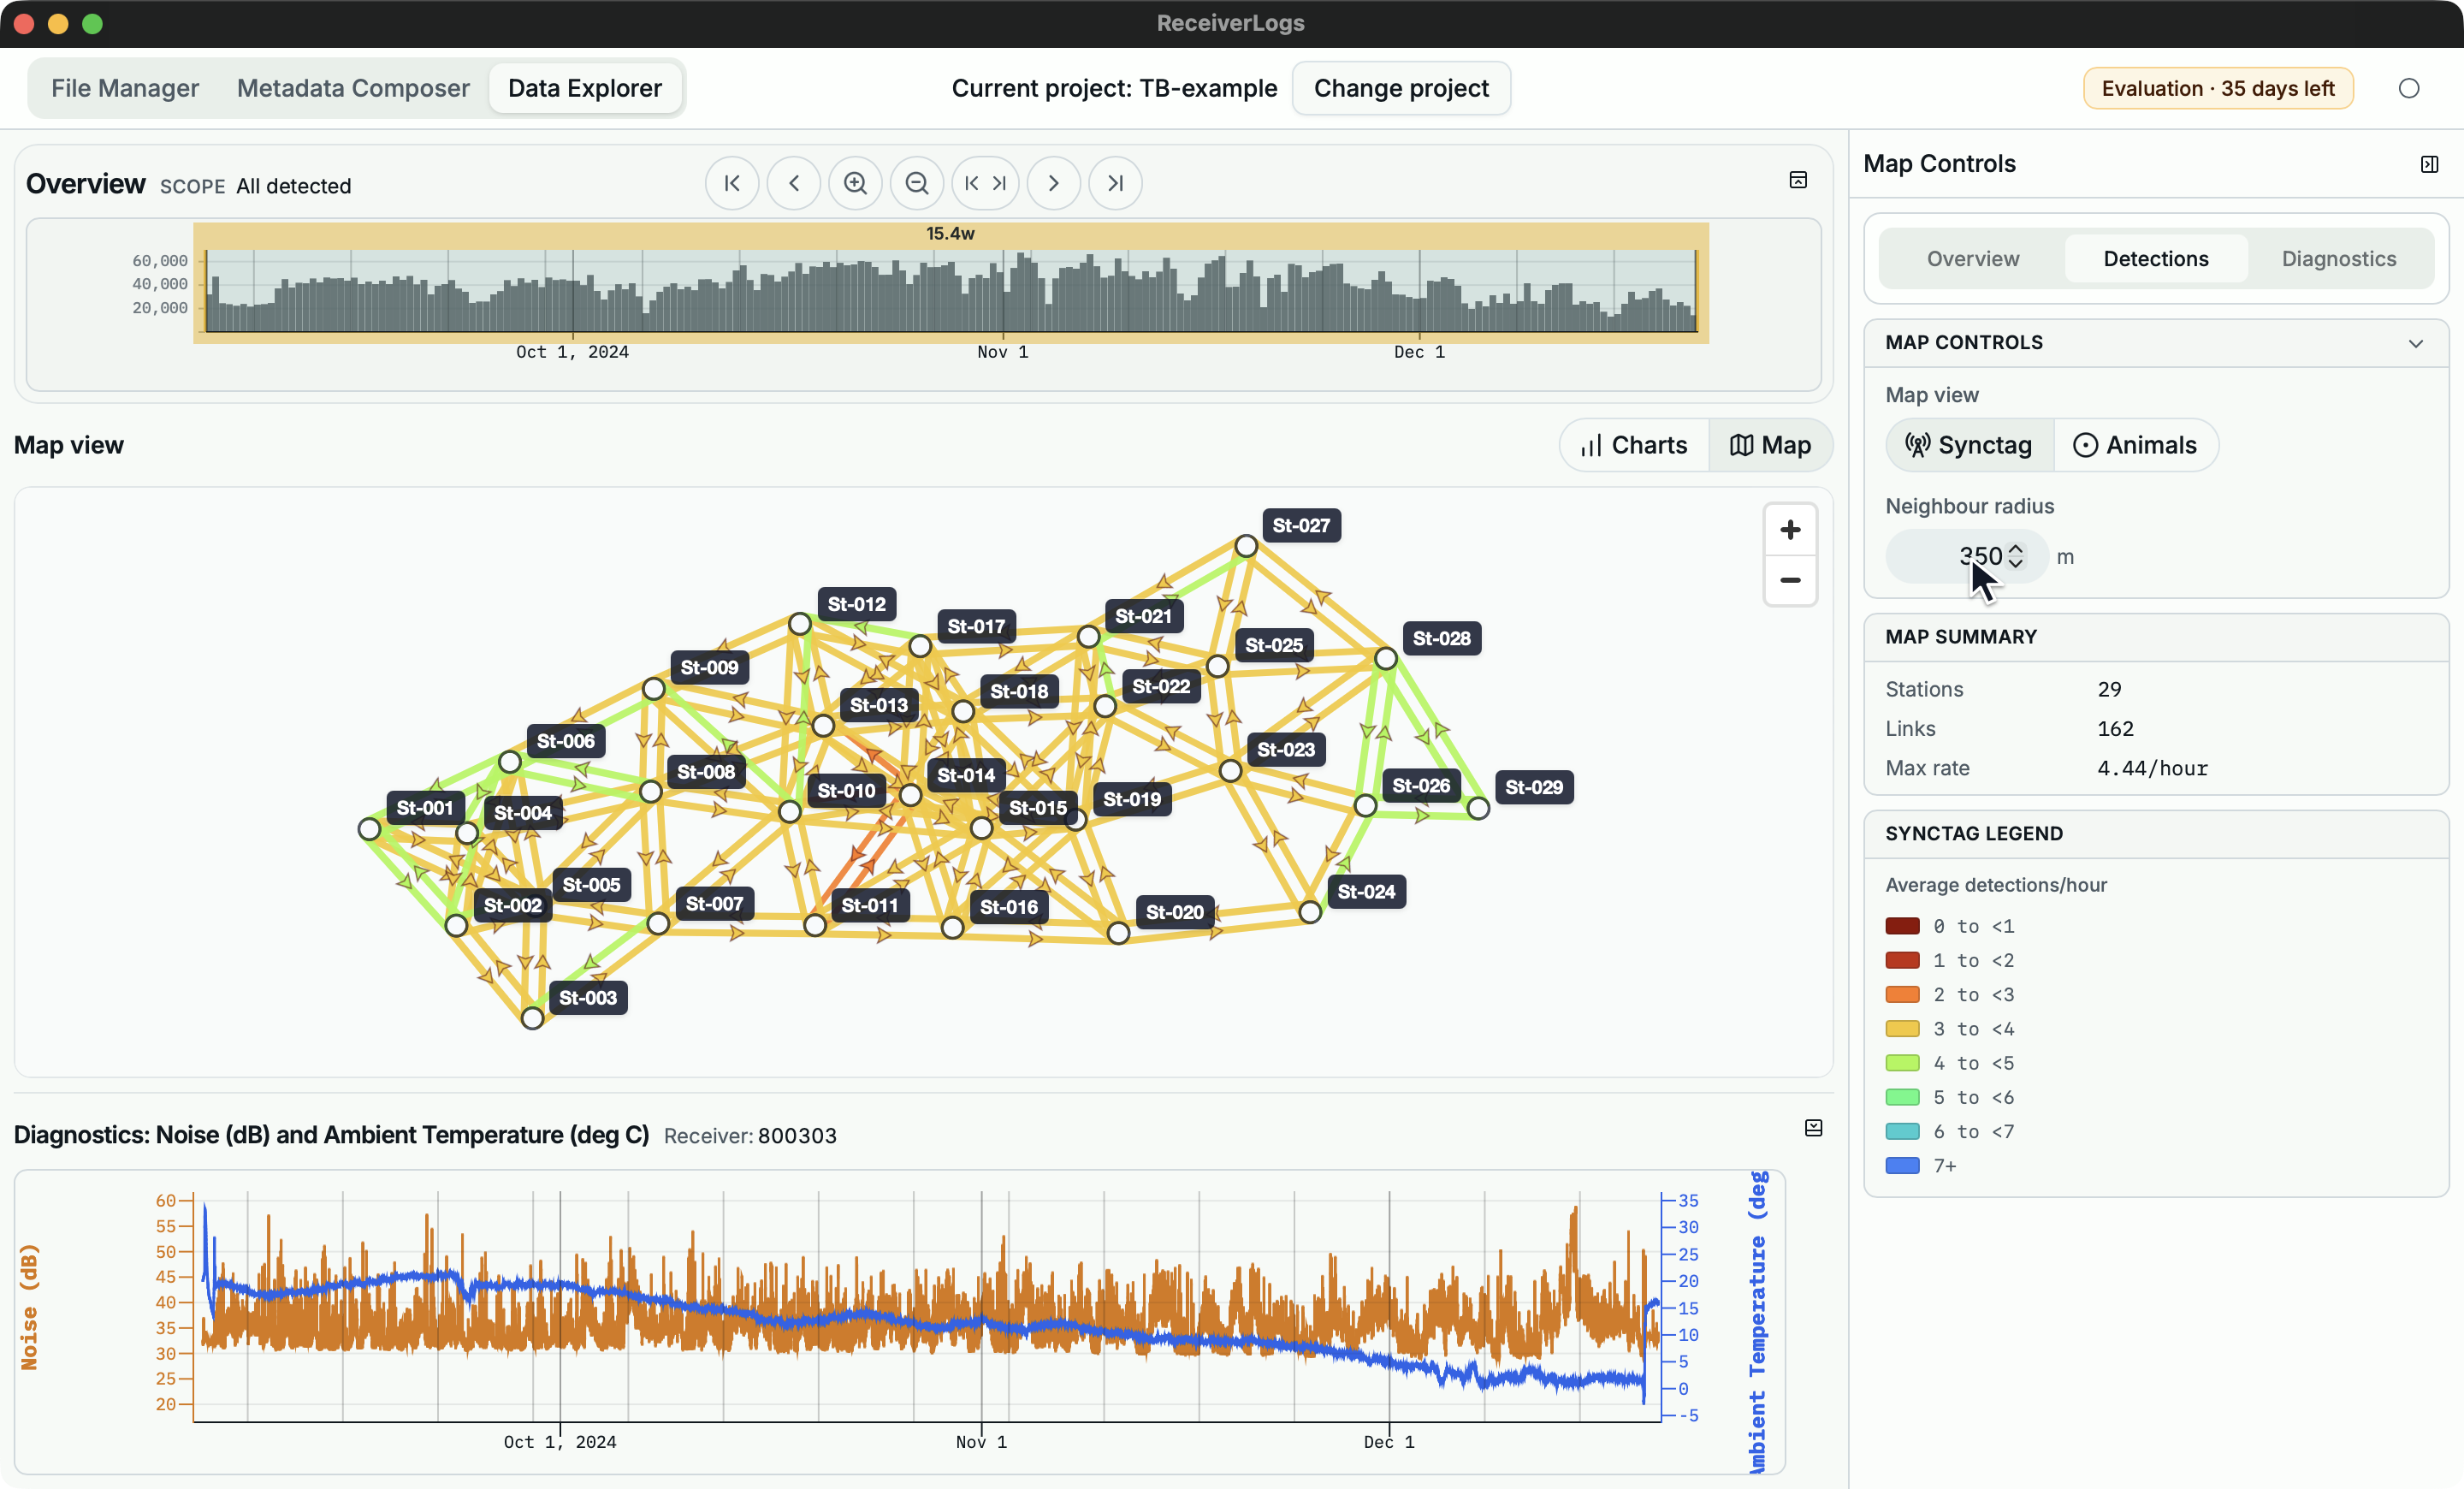Select station St-003 on the map
The image size is (2464, 1489).
[x=533, y=1018]
